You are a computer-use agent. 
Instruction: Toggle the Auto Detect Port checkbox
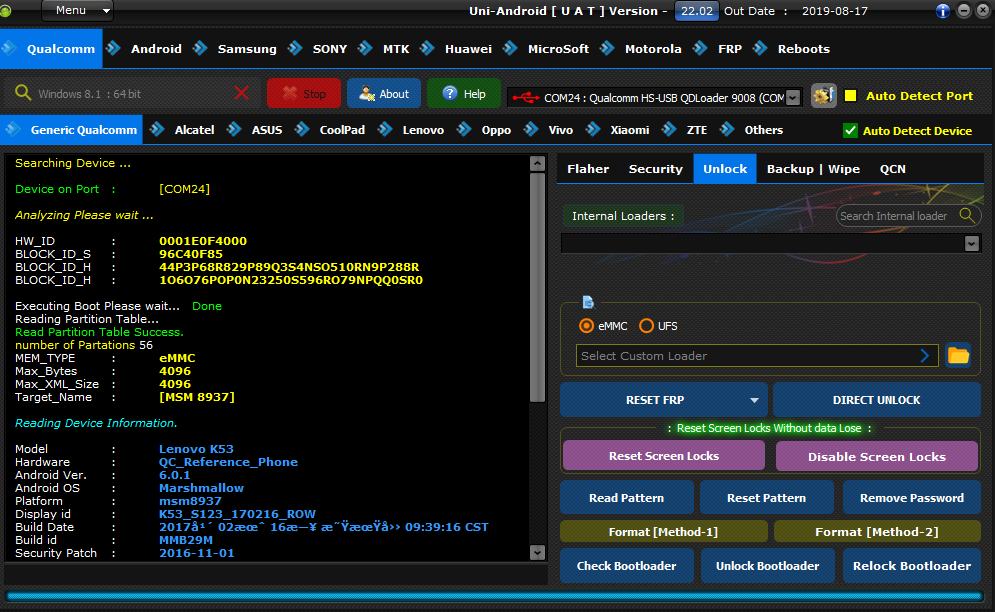[x=851, y=96]
